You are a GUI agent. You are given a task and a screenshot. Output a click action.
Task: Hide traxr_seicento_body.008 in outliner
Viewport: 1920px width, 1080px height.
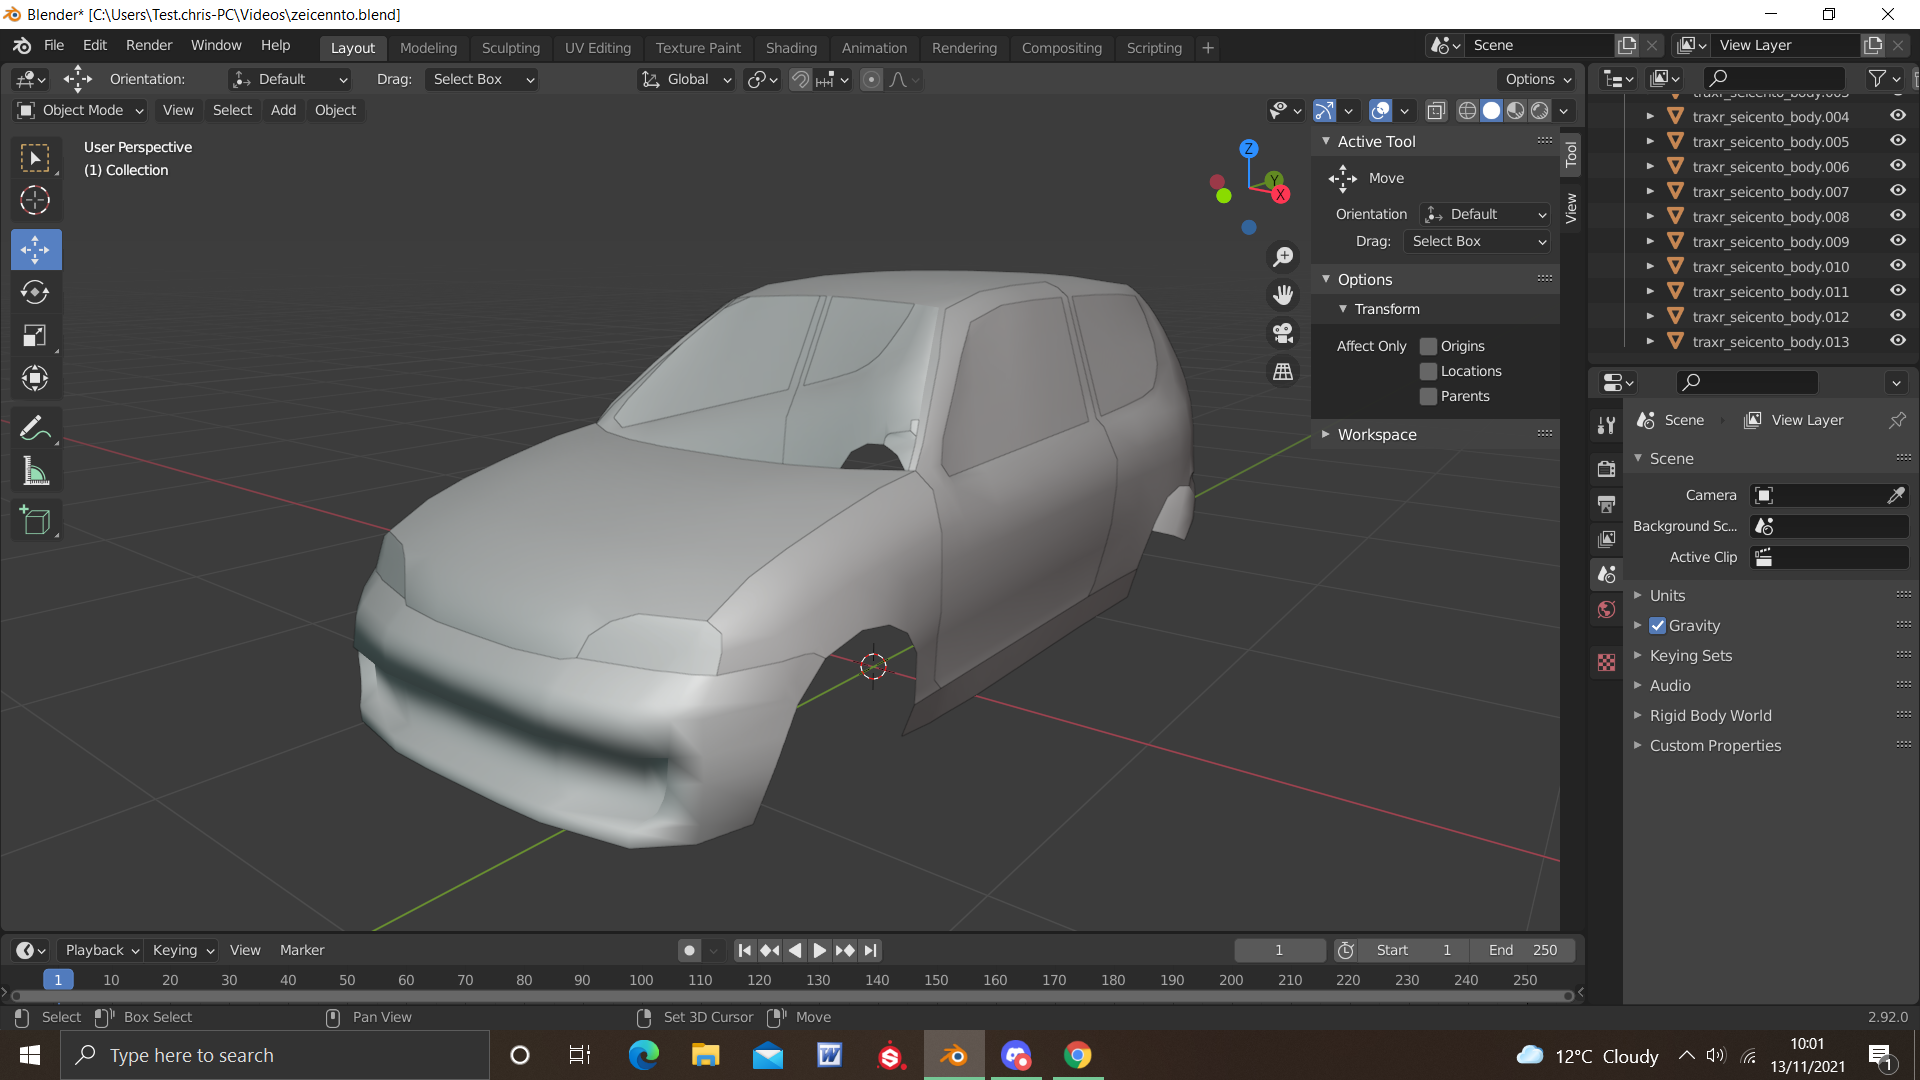pyautogui.click(x=1897, y=216)
